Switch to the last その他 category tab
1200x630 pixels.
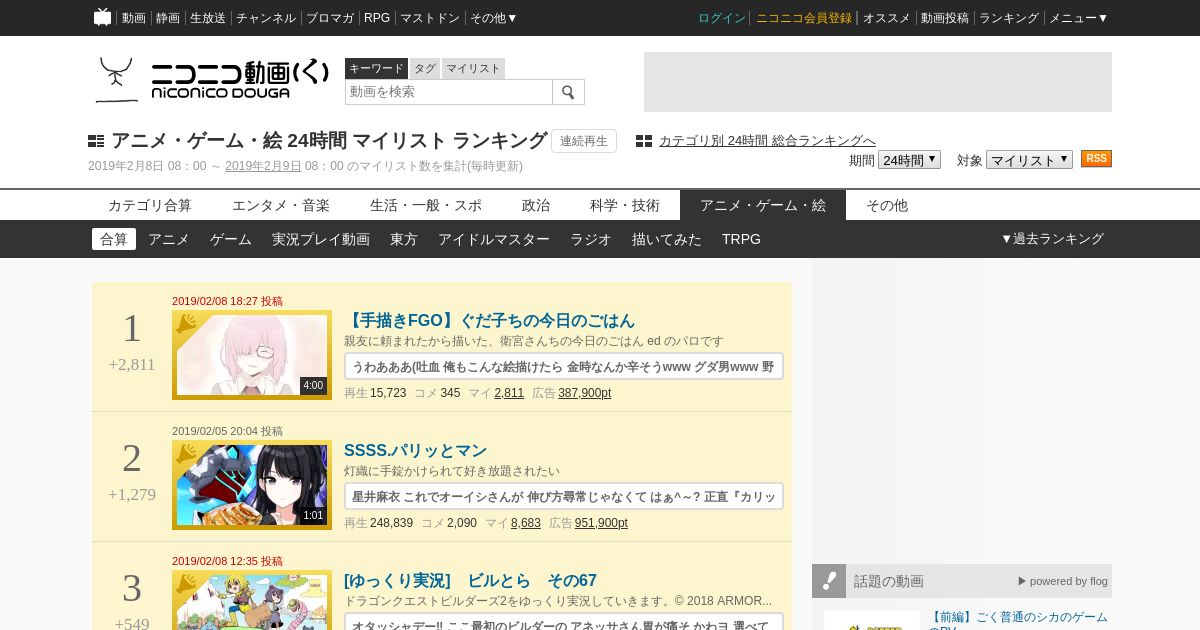pyautogui.click(x=887, y=205)
